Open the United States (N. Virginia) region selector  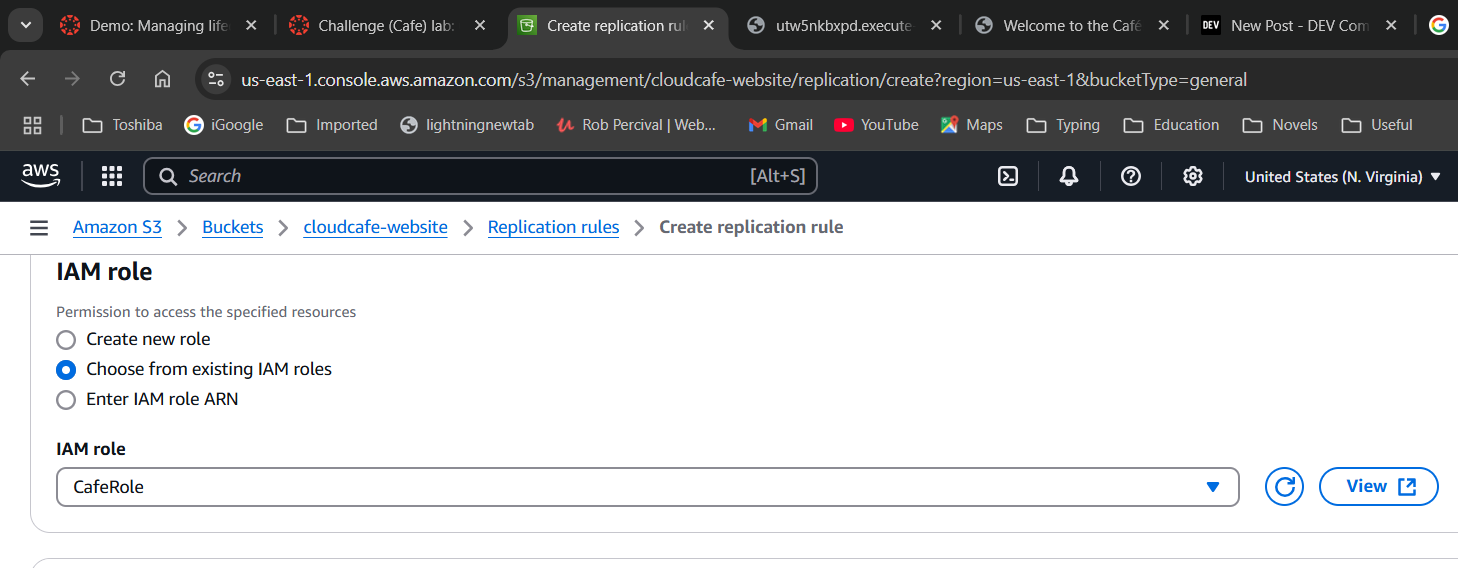tap(1343, 177)
